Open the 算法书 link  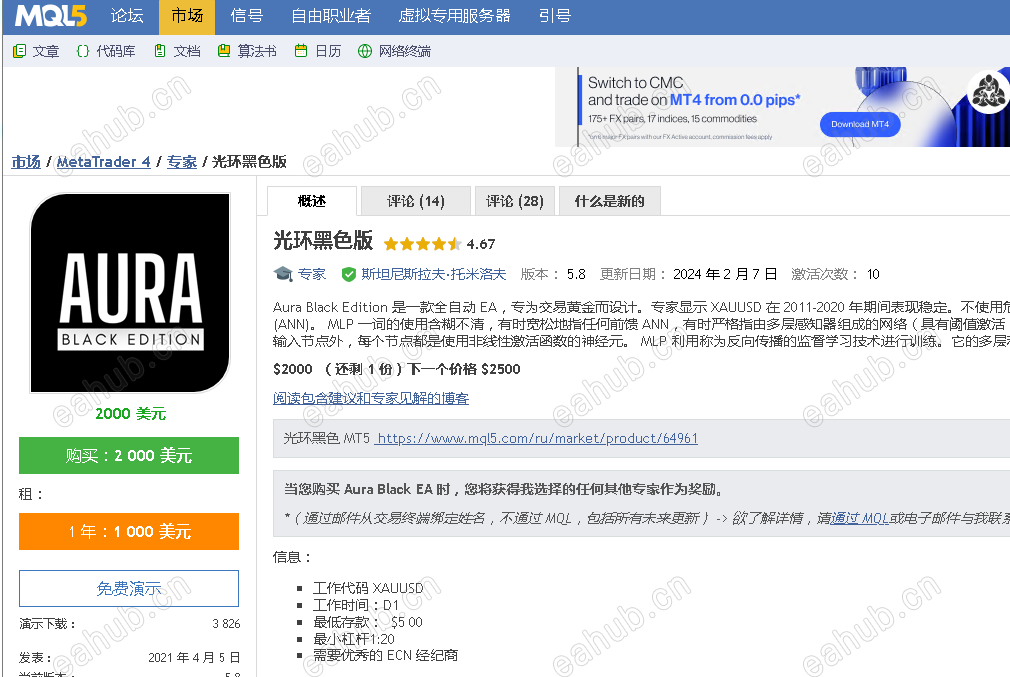257,51
